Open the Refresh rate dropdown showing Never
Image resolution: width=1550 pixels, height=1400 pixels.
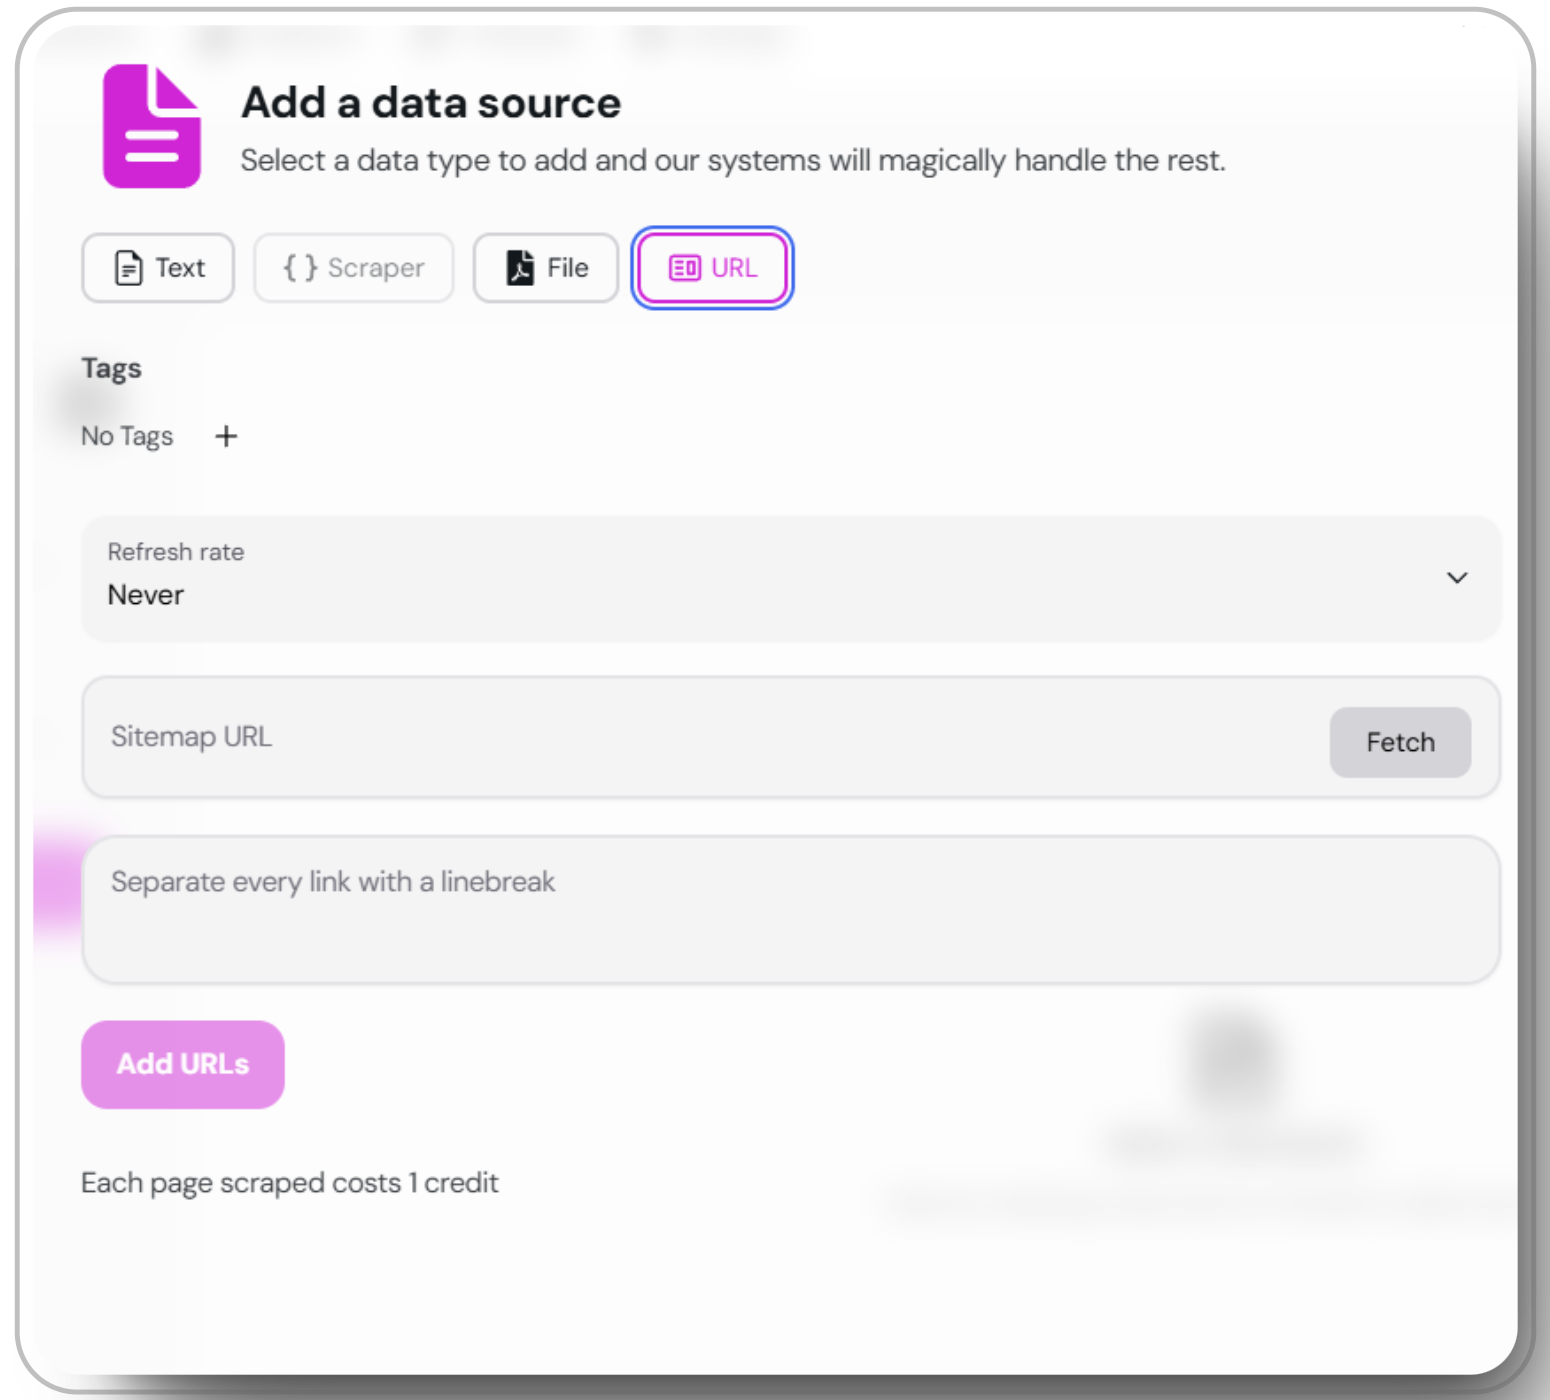point(791,579)
